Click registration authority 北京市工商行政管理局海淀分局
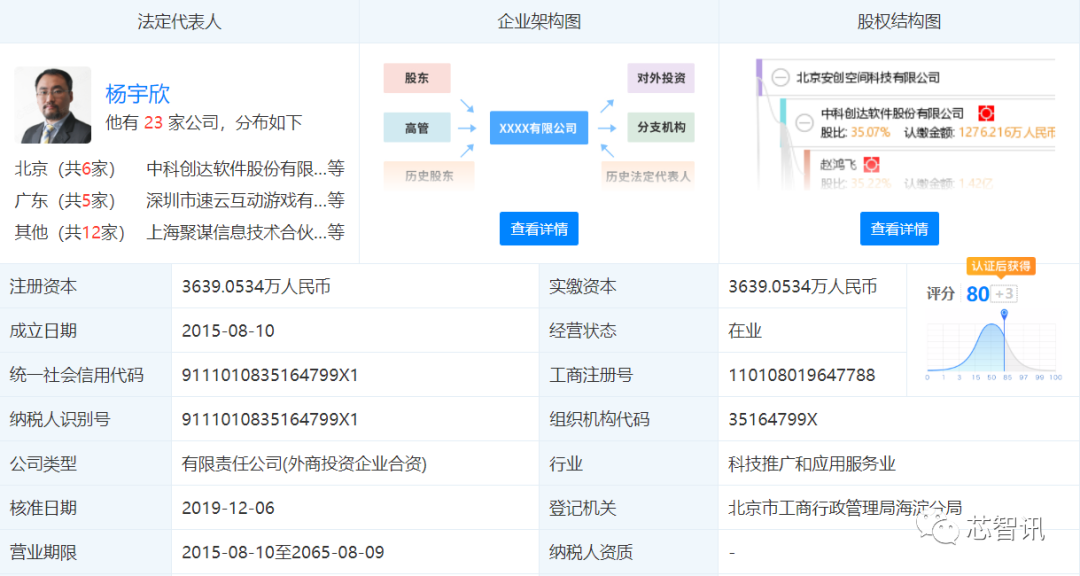 coord(844,508)
